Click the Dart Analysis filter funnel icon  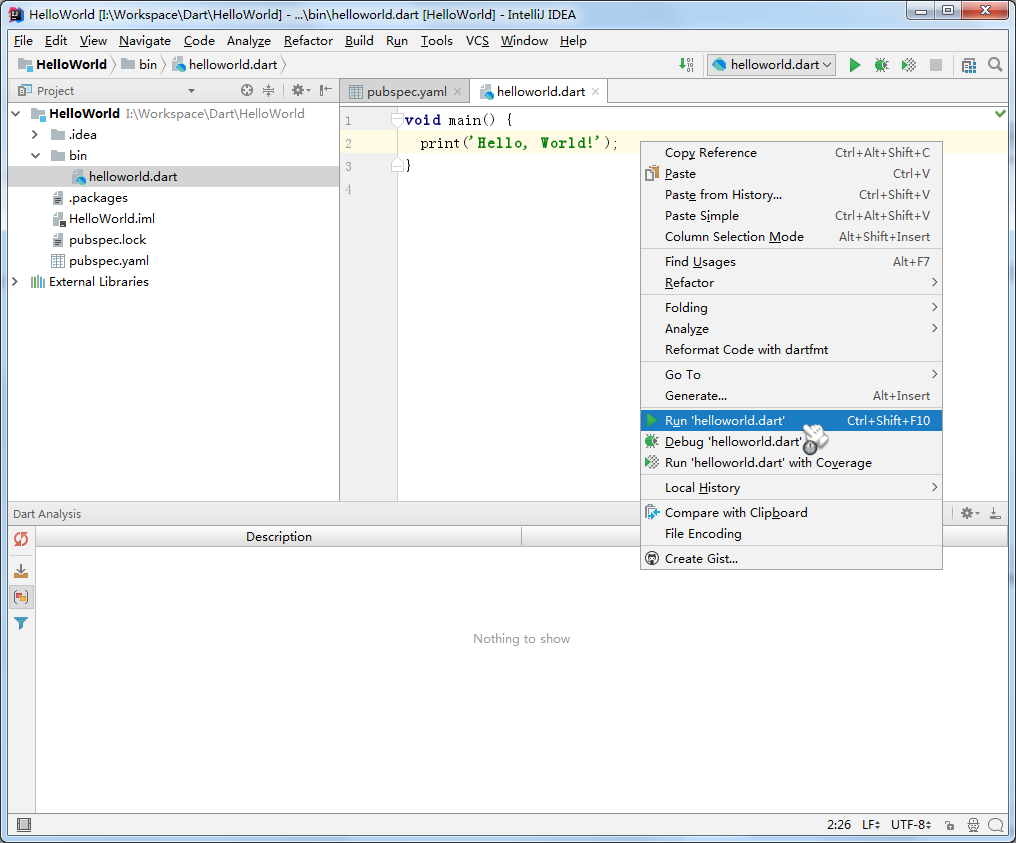21,623
